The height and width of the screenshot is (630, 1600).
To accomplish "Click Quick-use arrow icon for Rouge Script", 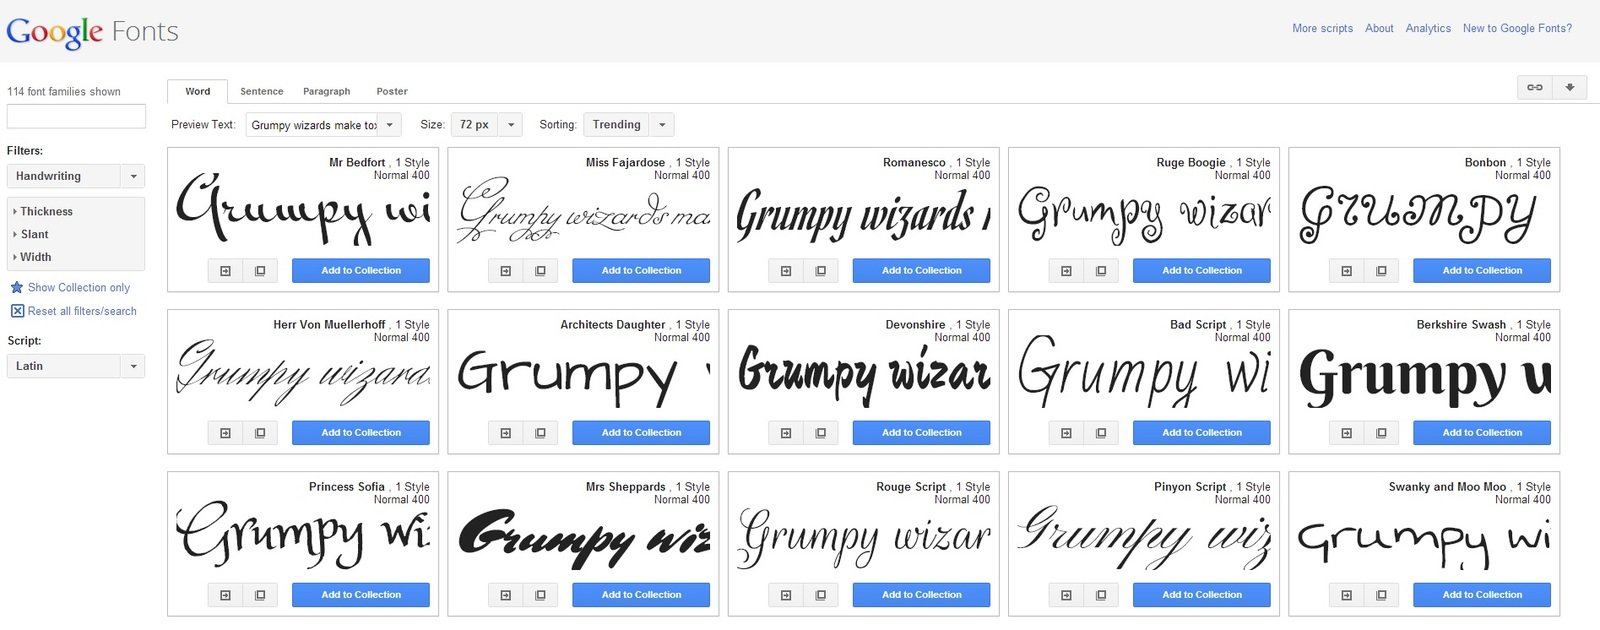I will 786,595.
